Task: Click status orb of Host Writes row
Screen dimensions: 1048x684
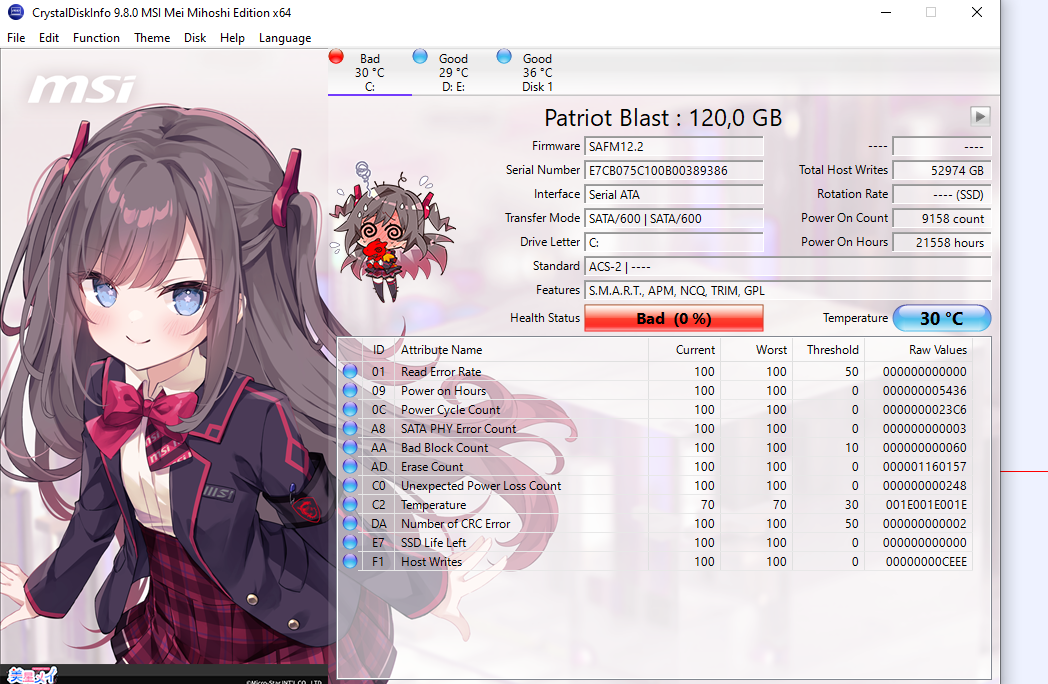Action: click(x=350, y=562)
